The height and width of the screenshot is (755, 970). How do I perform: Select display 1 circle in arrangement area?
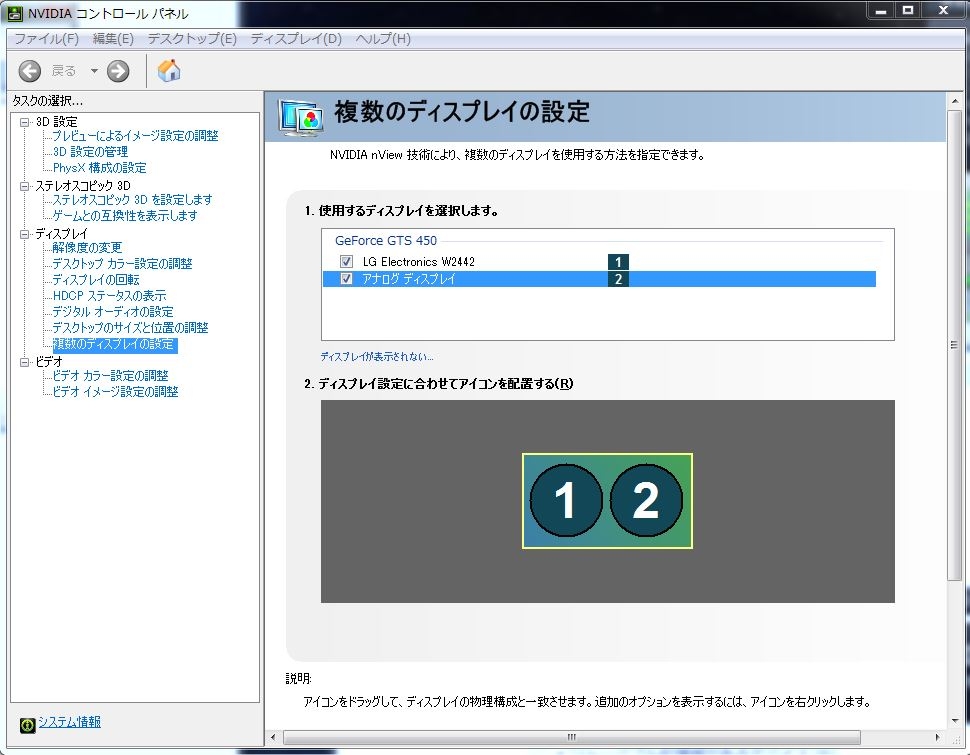(565, 500)
